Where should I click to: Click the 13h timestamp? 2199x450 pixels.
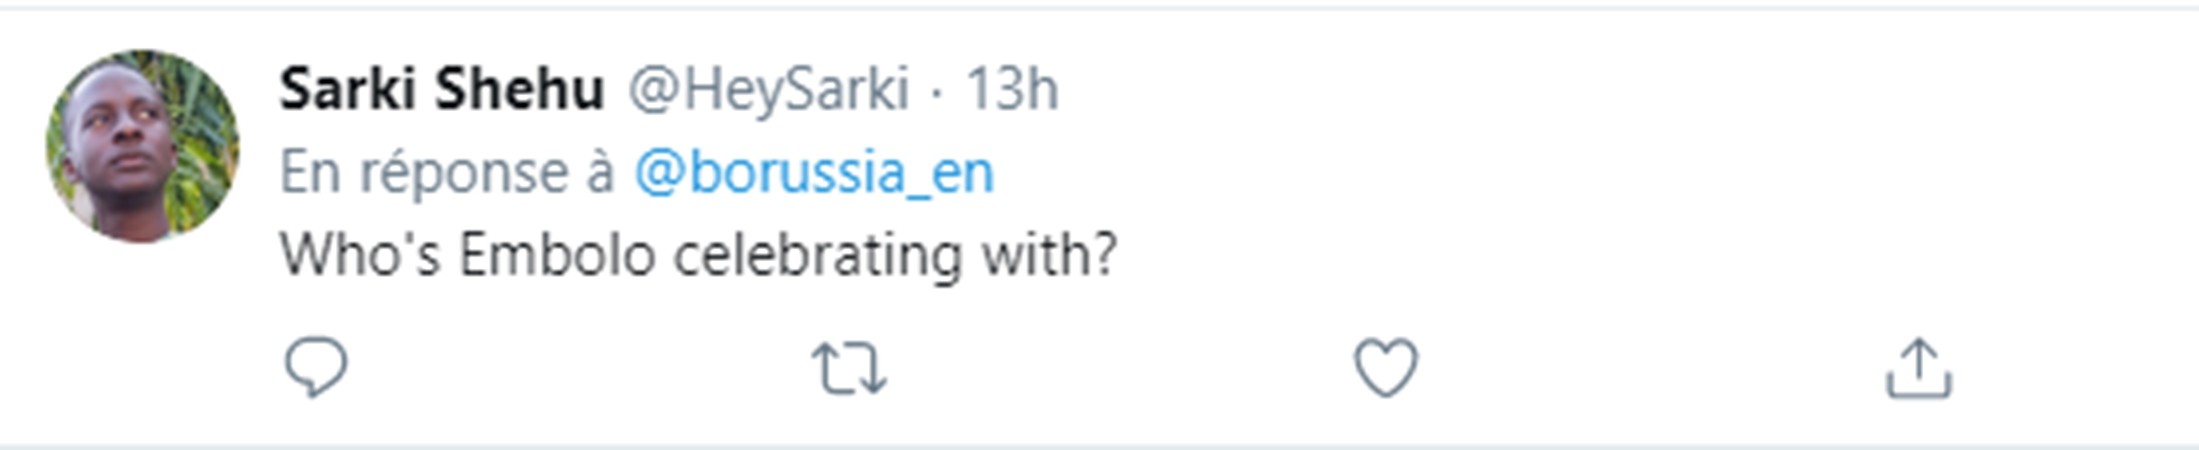(1011, 89)
